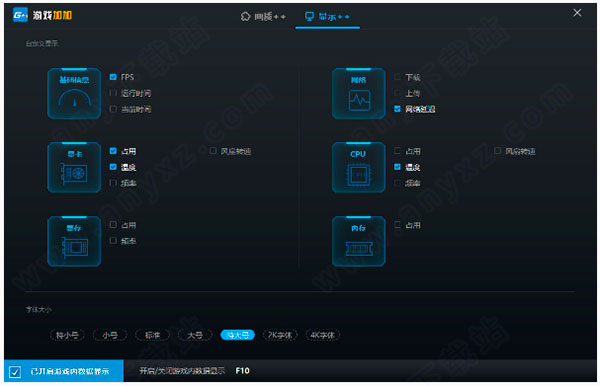
Task: Choose the 4K字体 font option
Action: point(322,335)
